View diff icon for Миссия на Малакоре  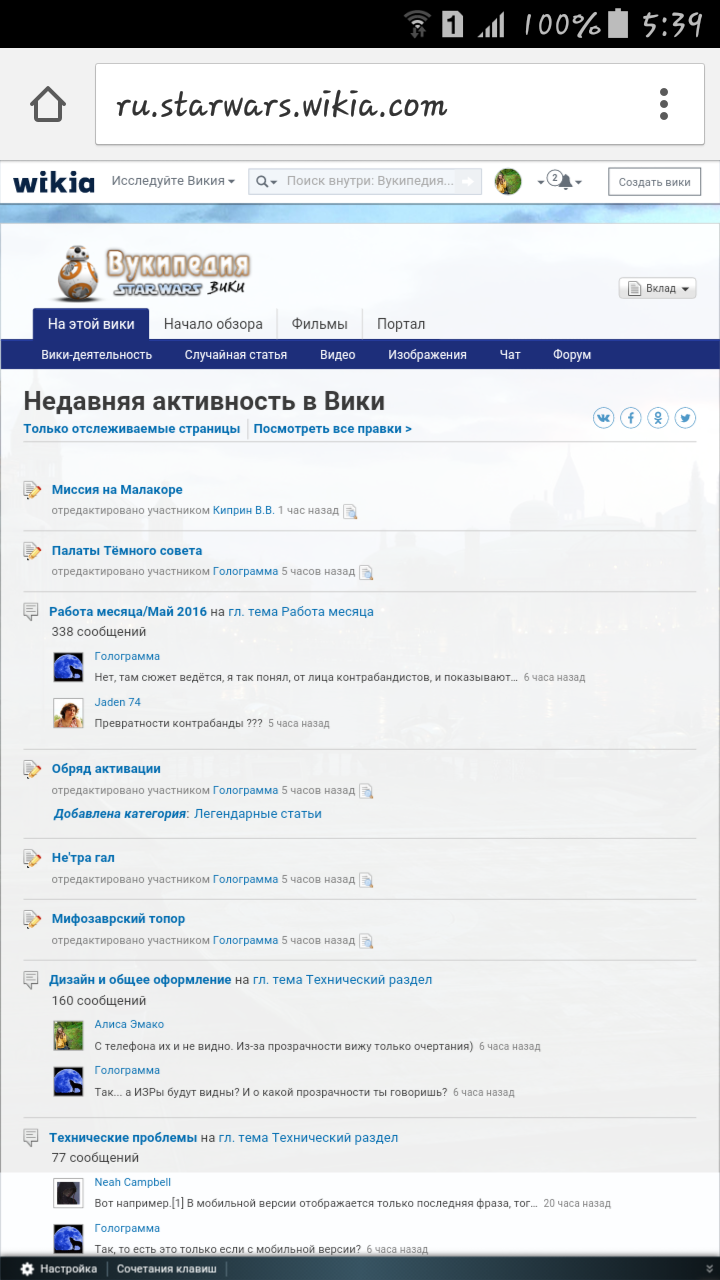pyautogui.click(x=350, y=511)
